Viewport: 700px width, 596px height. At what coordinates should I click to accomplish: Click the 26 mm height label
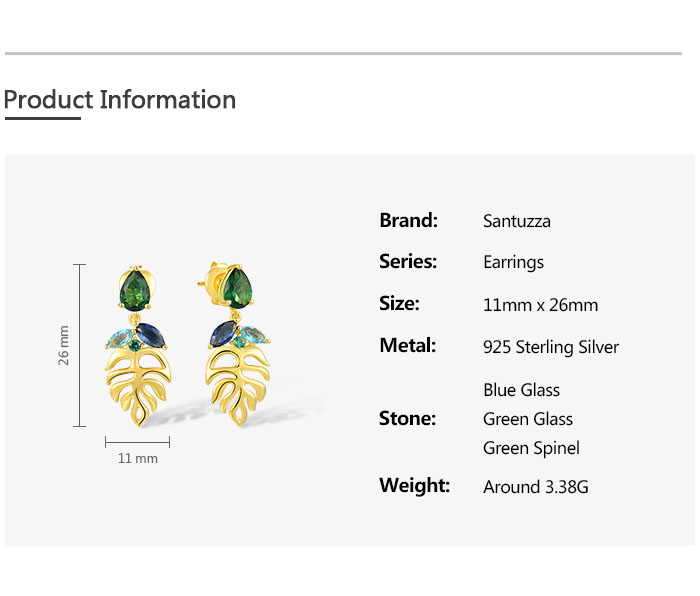(x=64, y=345)
